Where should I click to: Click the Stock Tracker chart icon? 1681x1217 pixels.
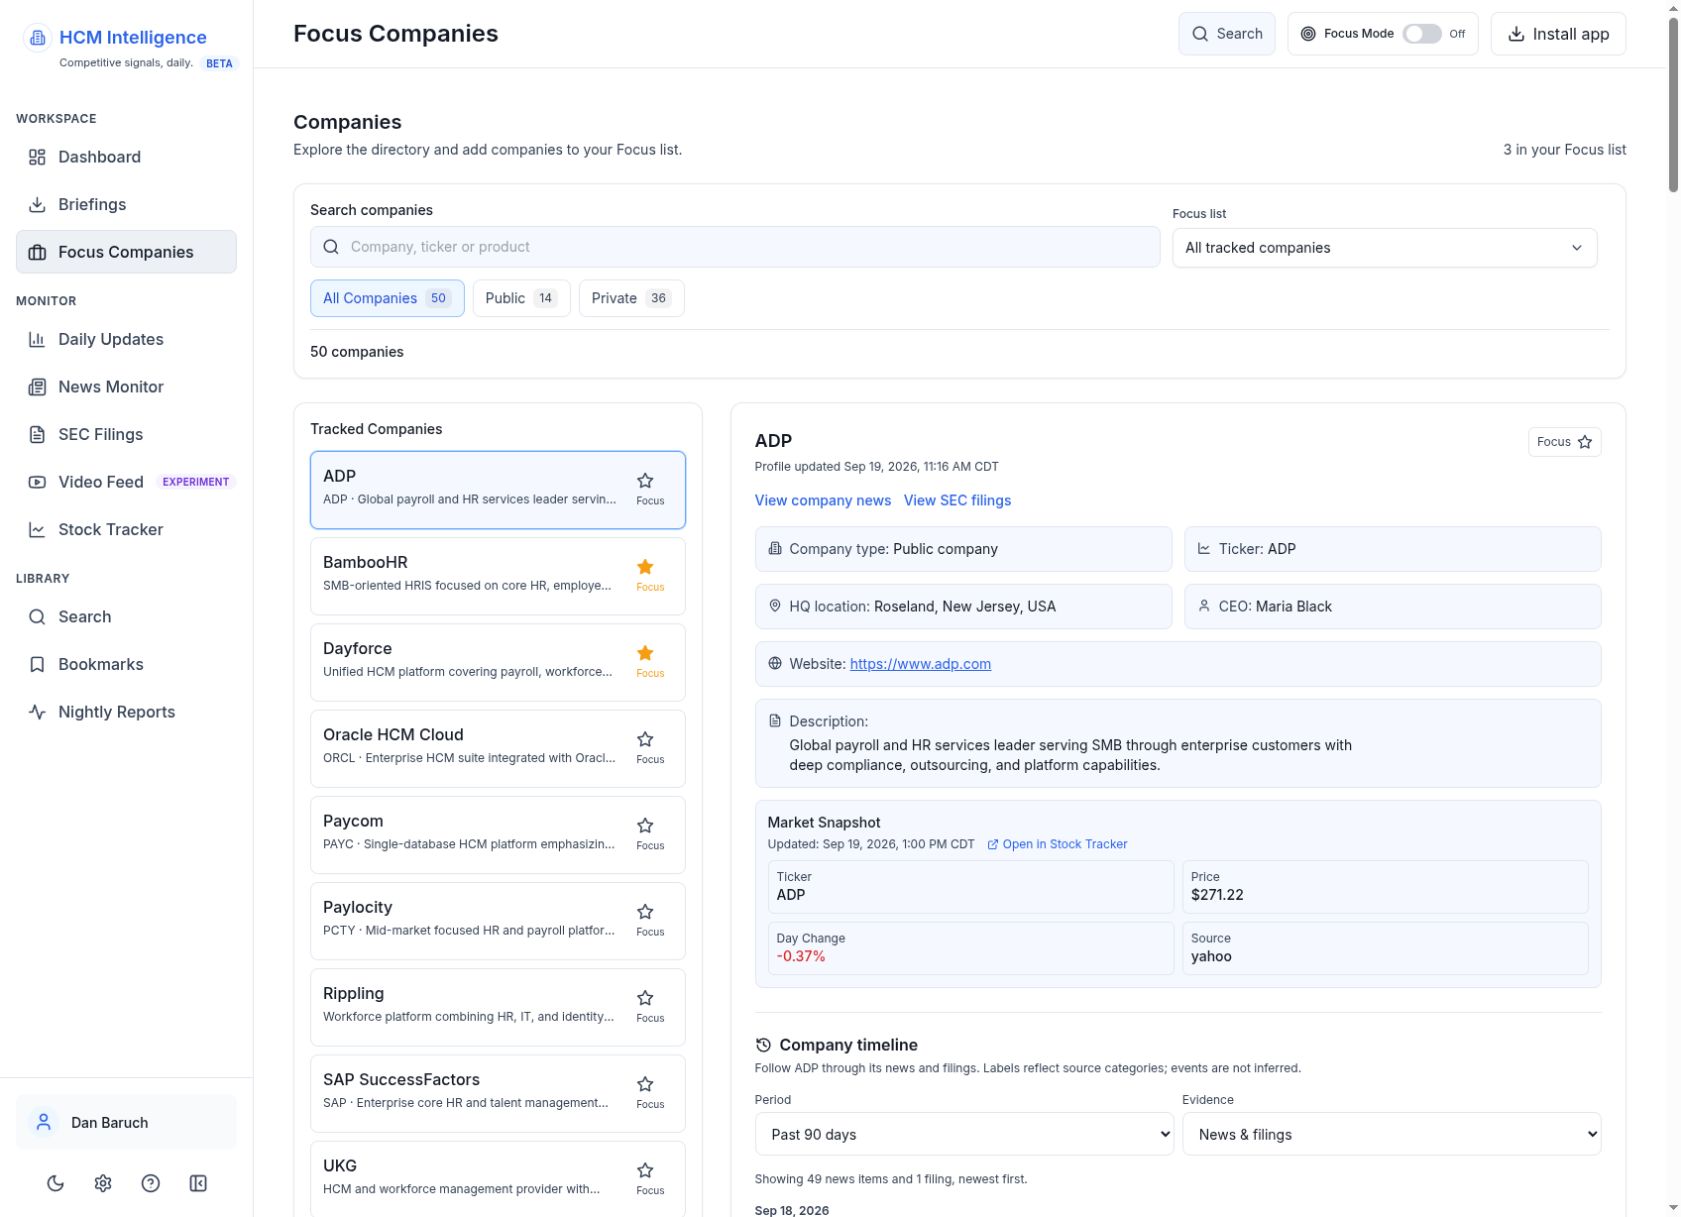(37, 530)
